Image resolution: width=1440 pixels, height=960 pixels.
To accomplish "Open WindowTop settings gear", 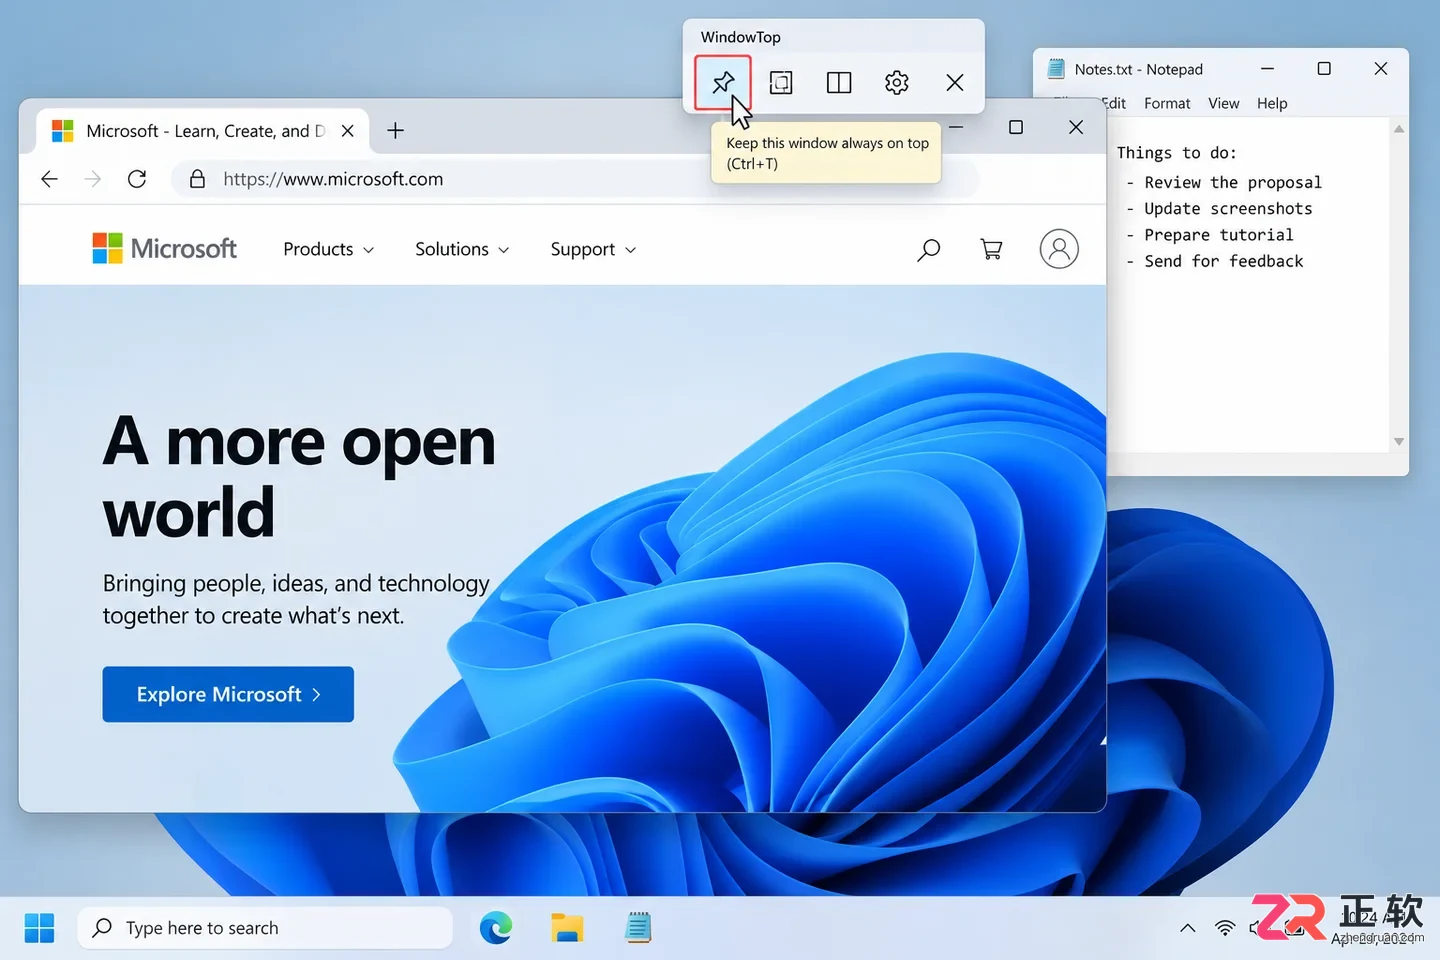I will click(x=897, y=82).
